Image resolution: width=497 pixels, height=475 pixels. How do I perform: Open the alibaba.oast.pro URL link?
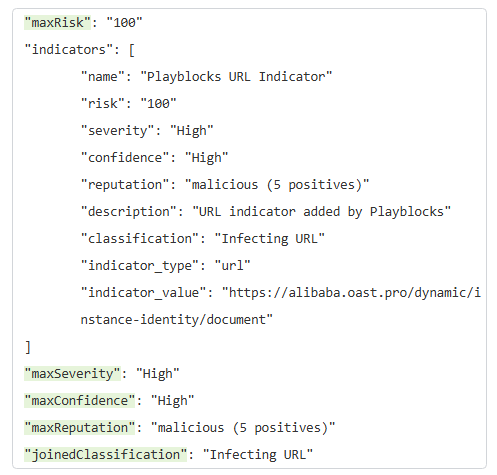click(x=352, y=293)
